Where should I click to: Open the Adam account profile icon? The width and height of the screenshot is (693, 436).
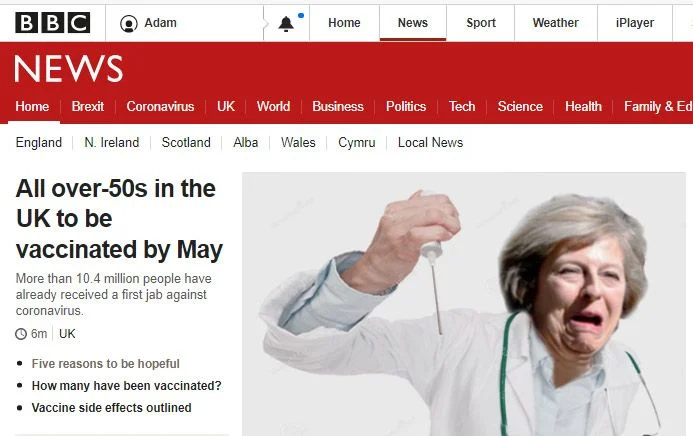click(129, 23)
